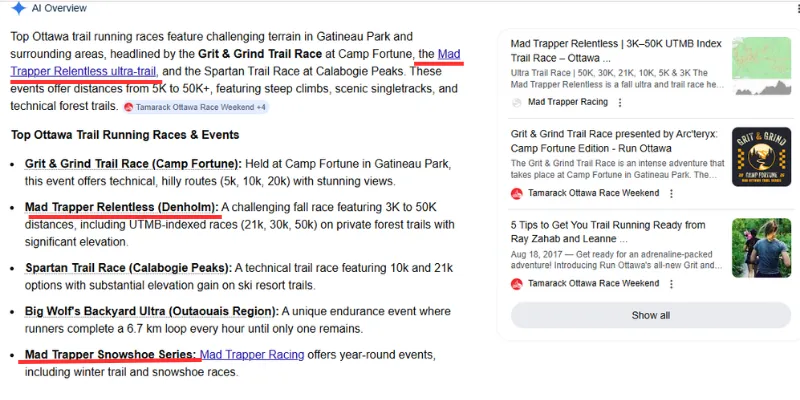Click the Mad Trapper Snowshoe Series heading
This screenshot has width=800, height=400.
pyautogui.click(x=110, y=355)
